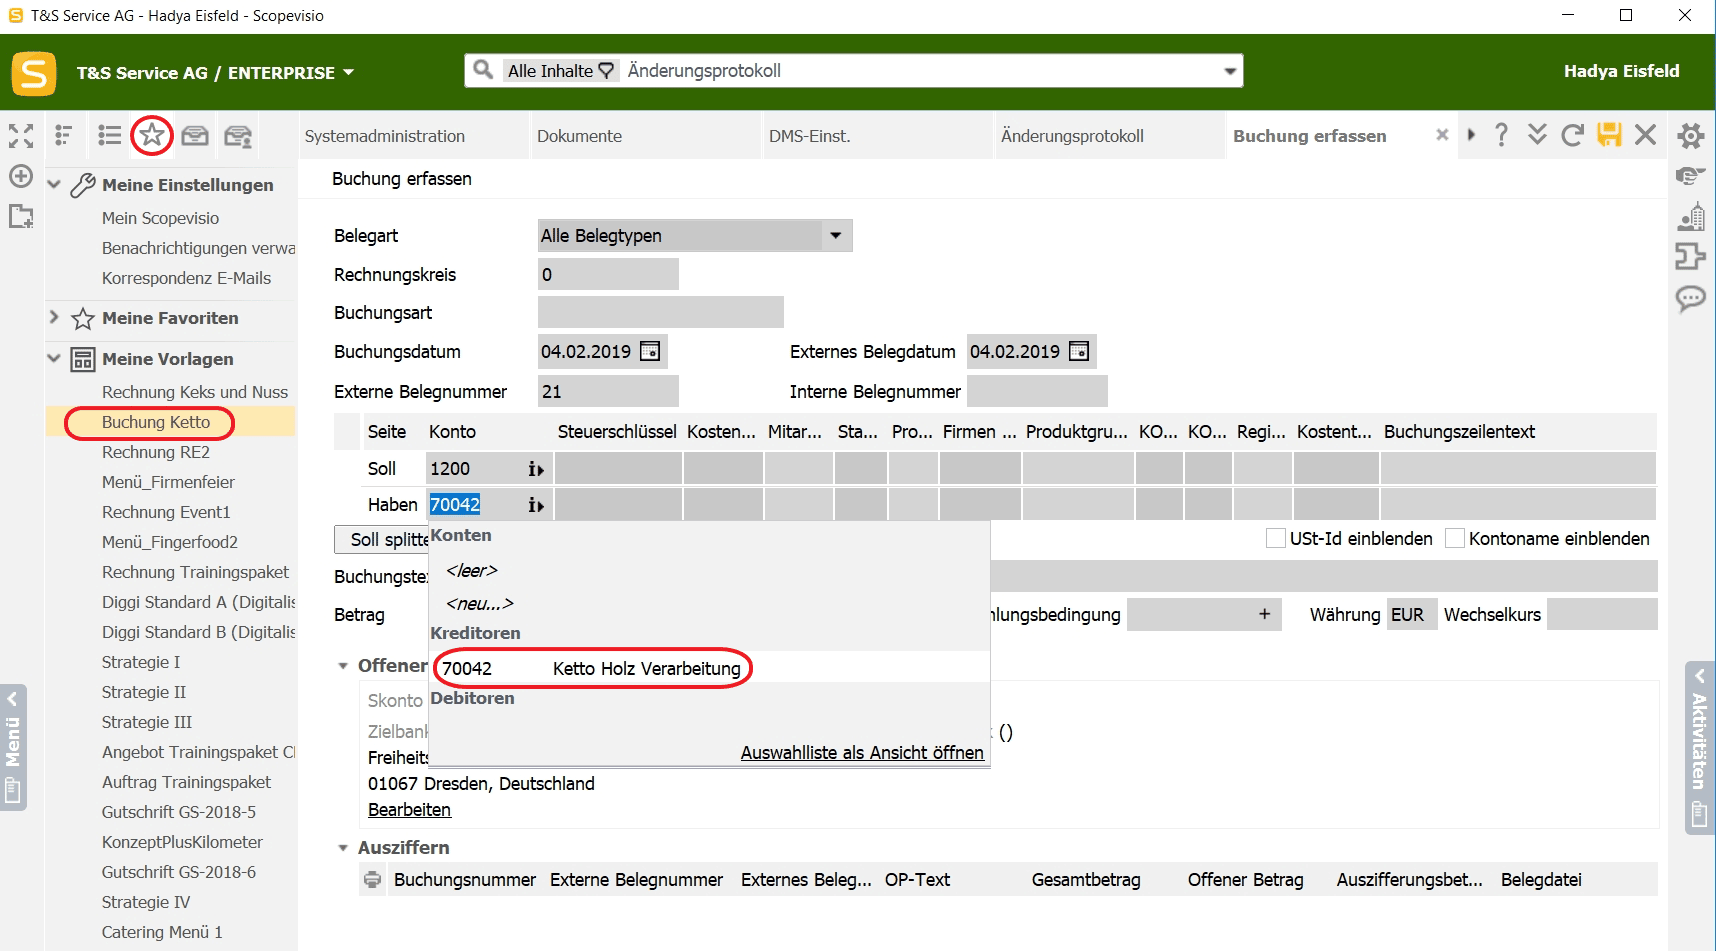The width and height of the screenshot is (1716, 951).
Task: Click the inbox with envelope icon
Action: [x=238, y=136]
